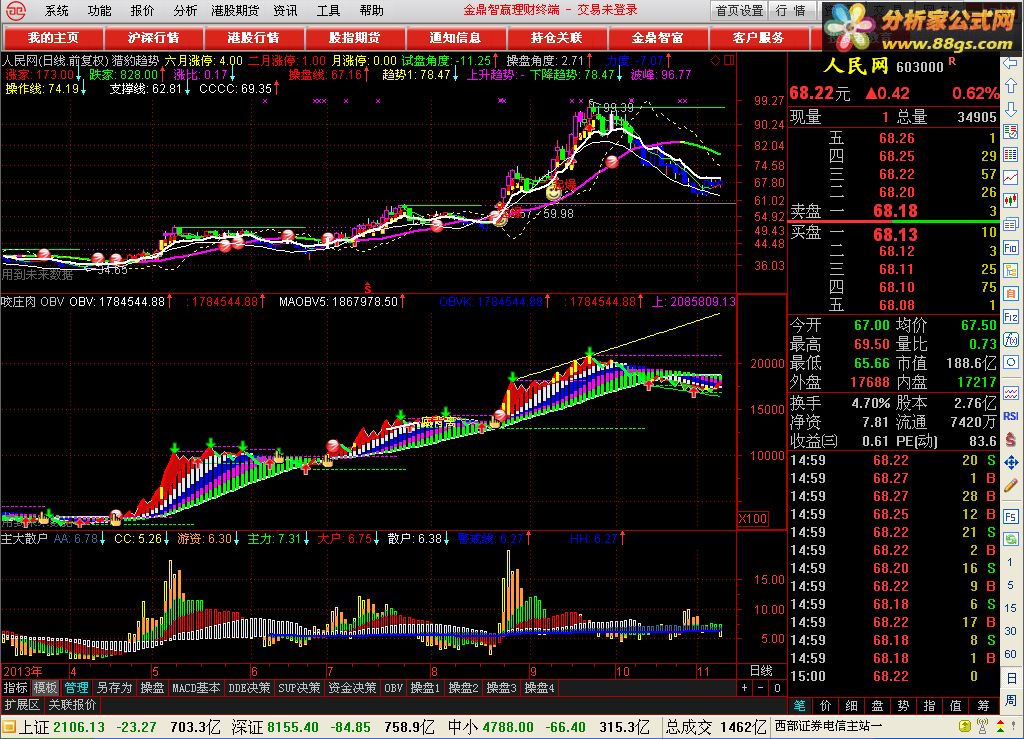Click the orange 自 self-select stock icon

coord(1010,294)
